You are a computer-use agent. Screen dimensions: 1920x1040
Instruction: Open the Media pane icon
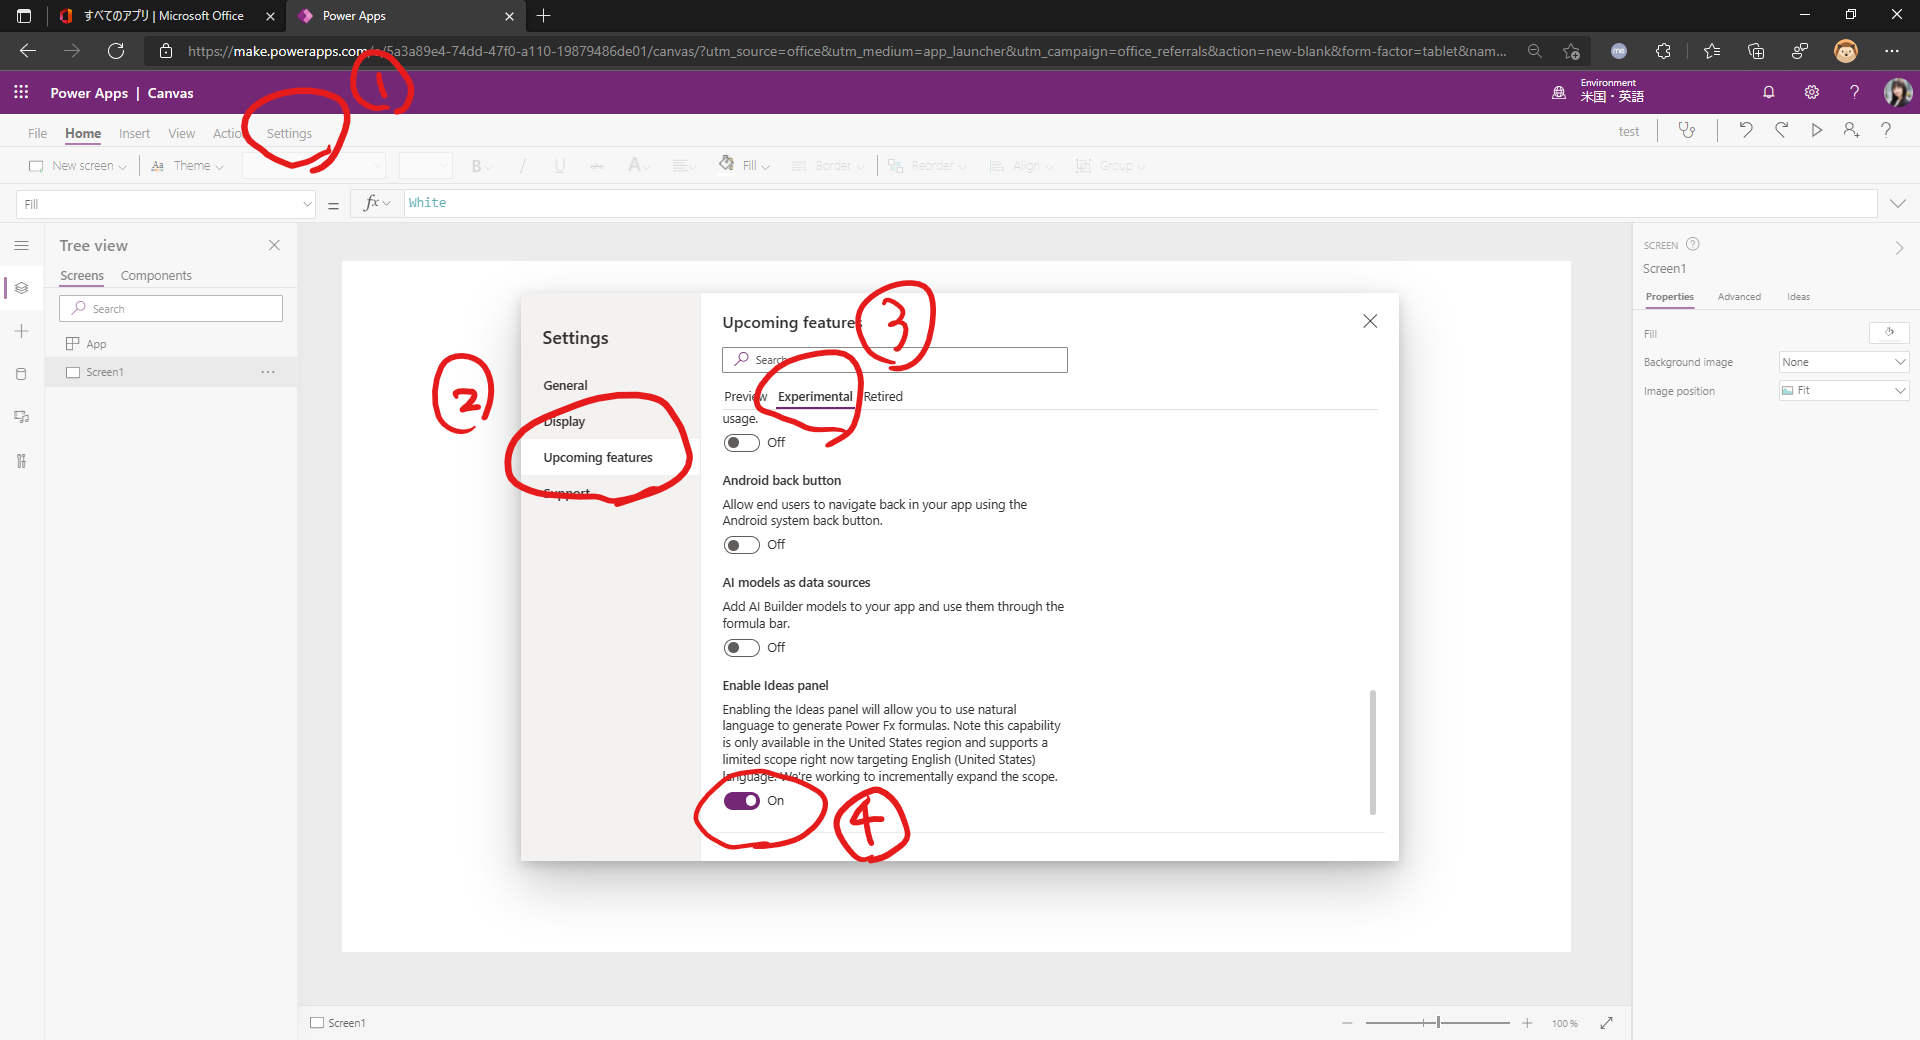tap(21, 417)
